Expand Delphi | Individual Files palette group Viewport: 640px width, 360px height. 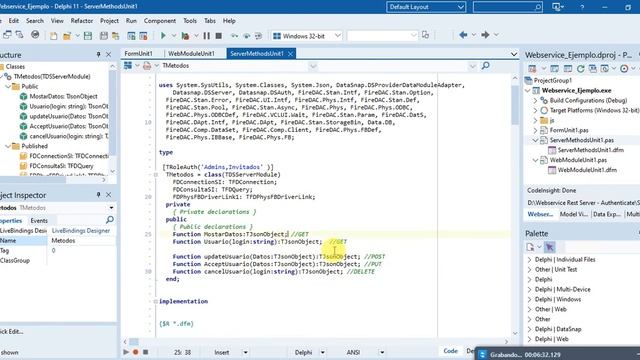click(529, 260)
